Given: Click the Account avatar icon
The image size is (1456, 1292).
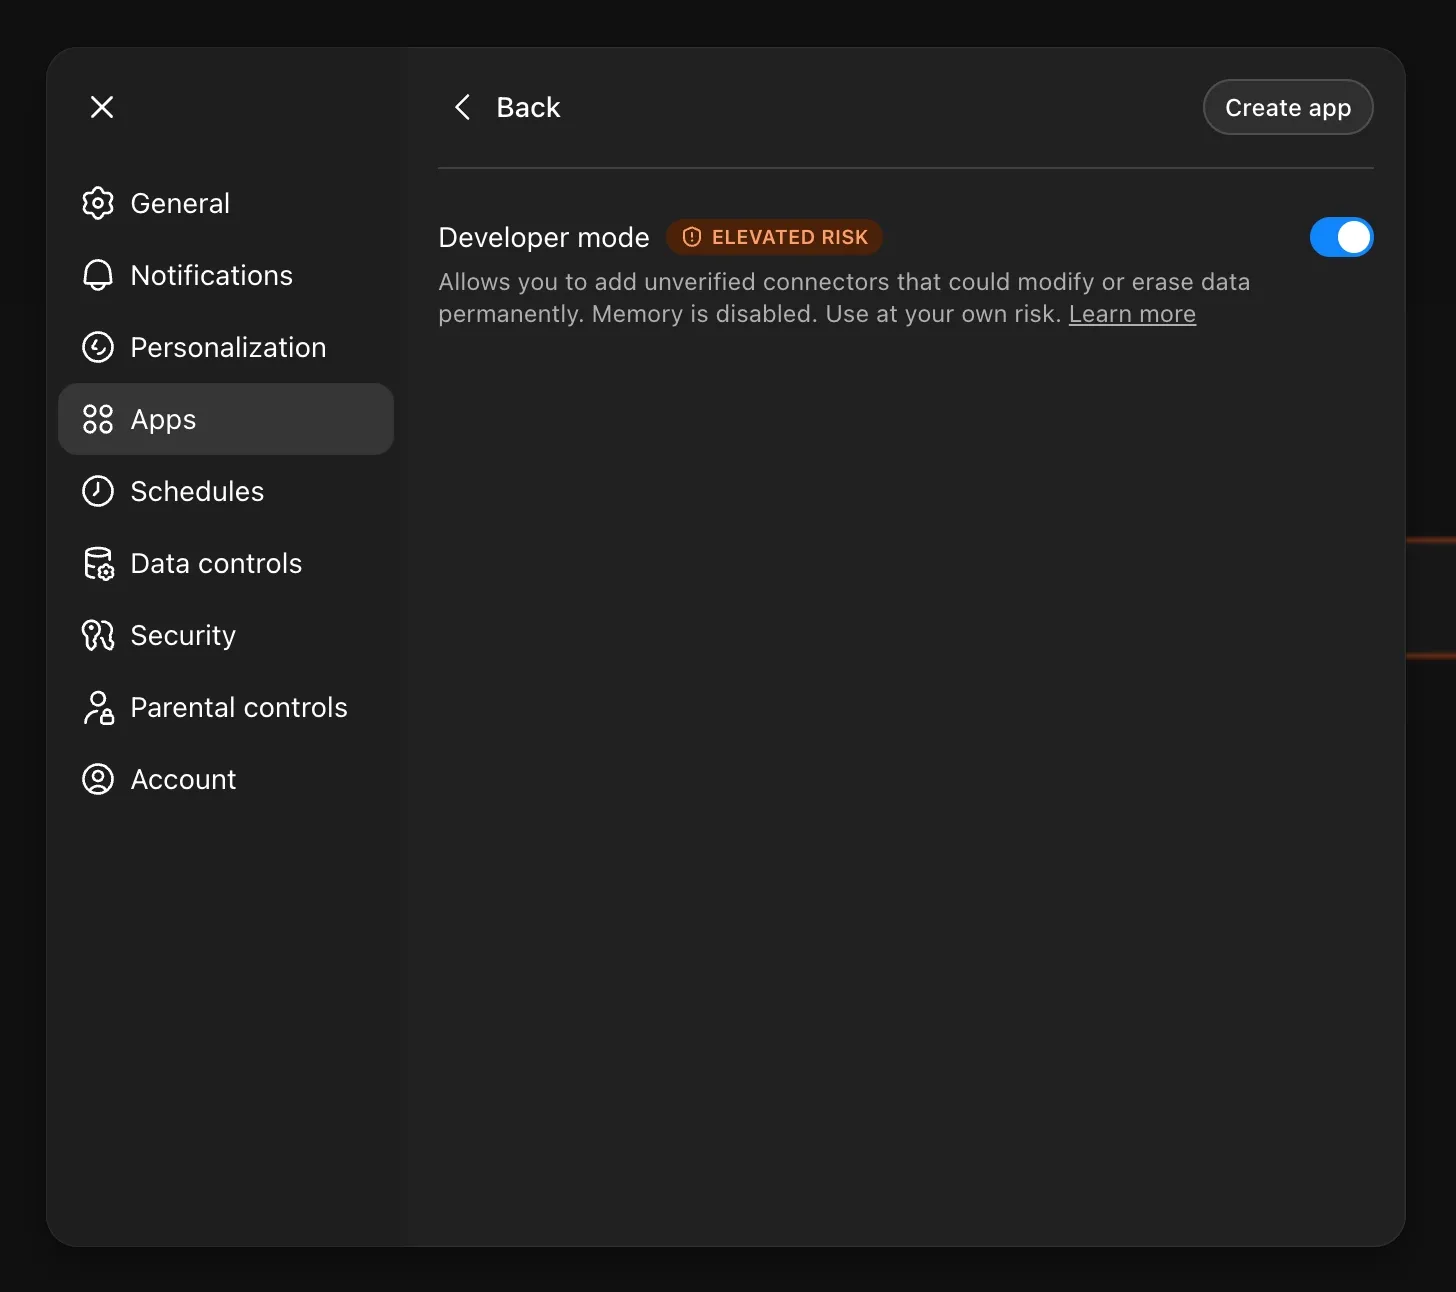Looking at the screenshot, I should [98, 779].
